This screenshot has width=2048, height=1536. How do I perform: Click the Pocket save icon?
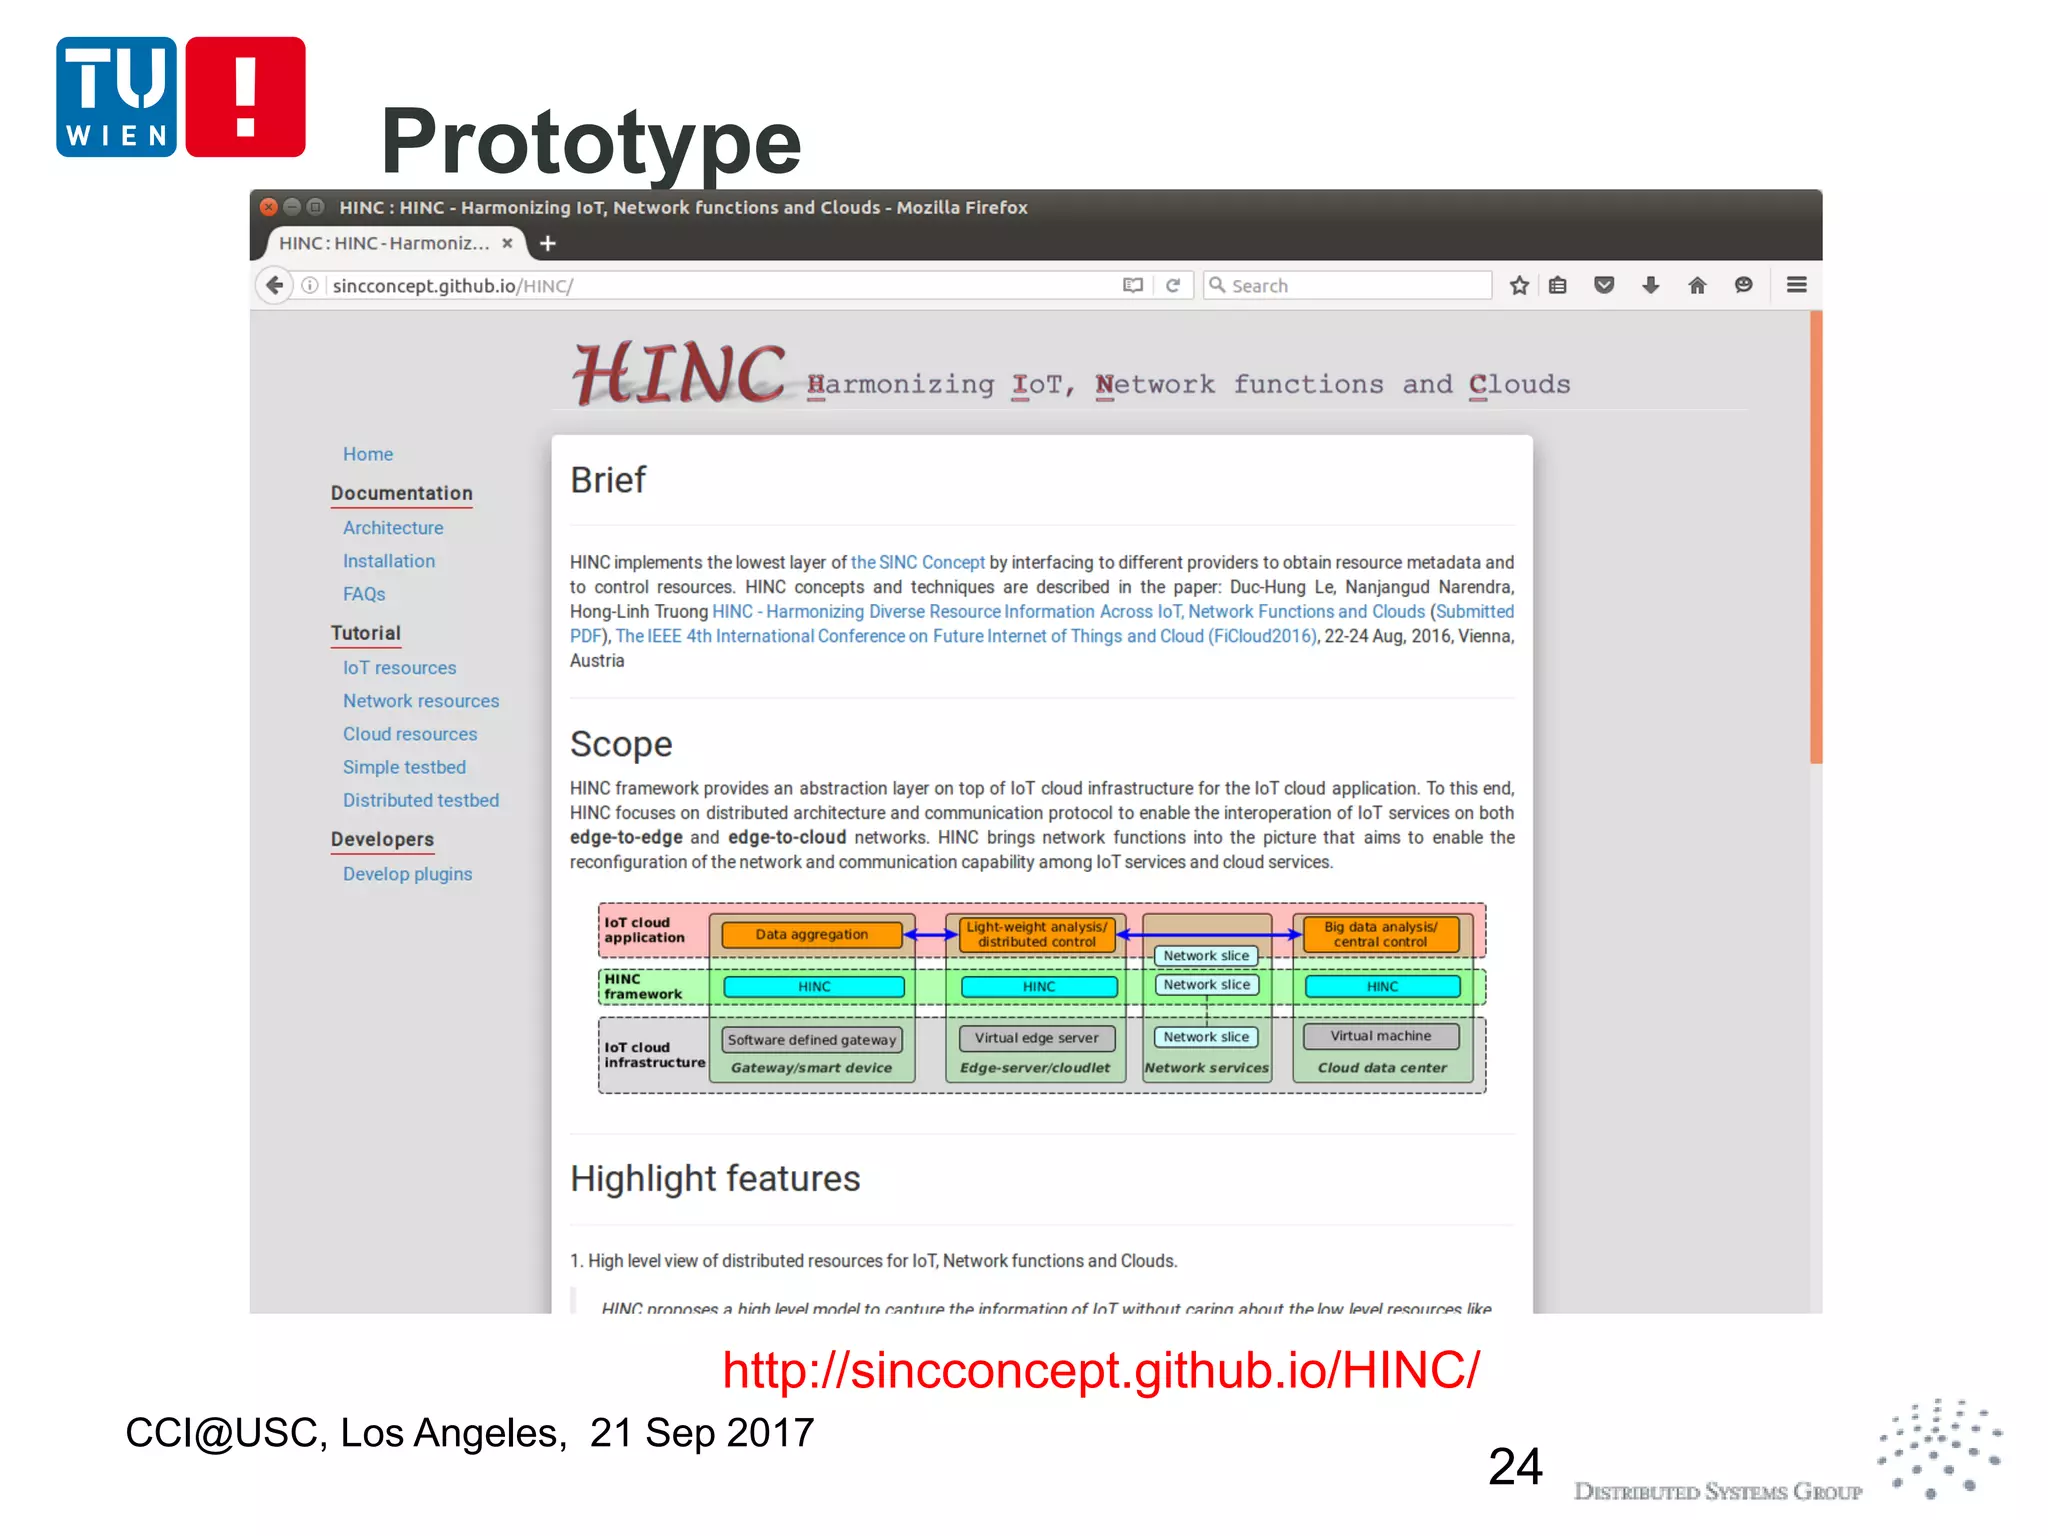tap(1604, 286)
